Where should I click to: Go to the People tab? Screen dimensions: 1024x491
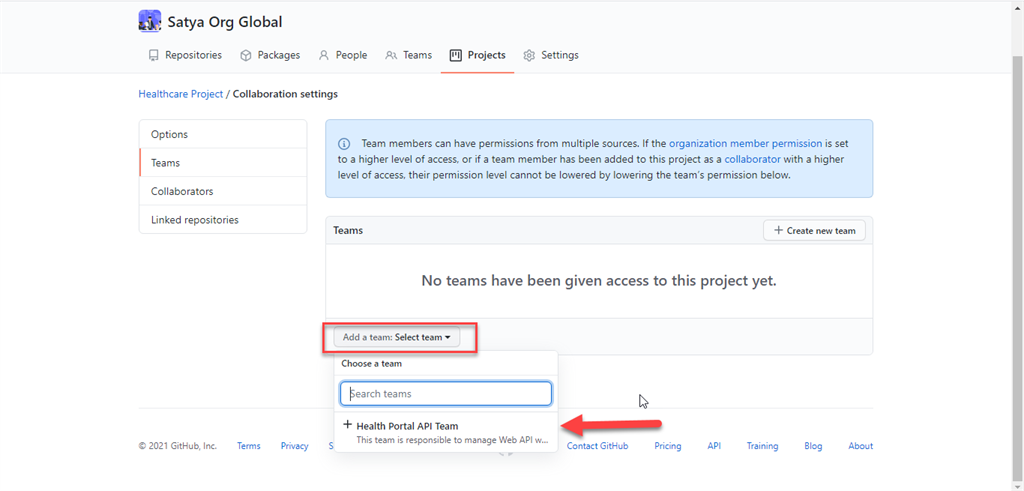342,55
